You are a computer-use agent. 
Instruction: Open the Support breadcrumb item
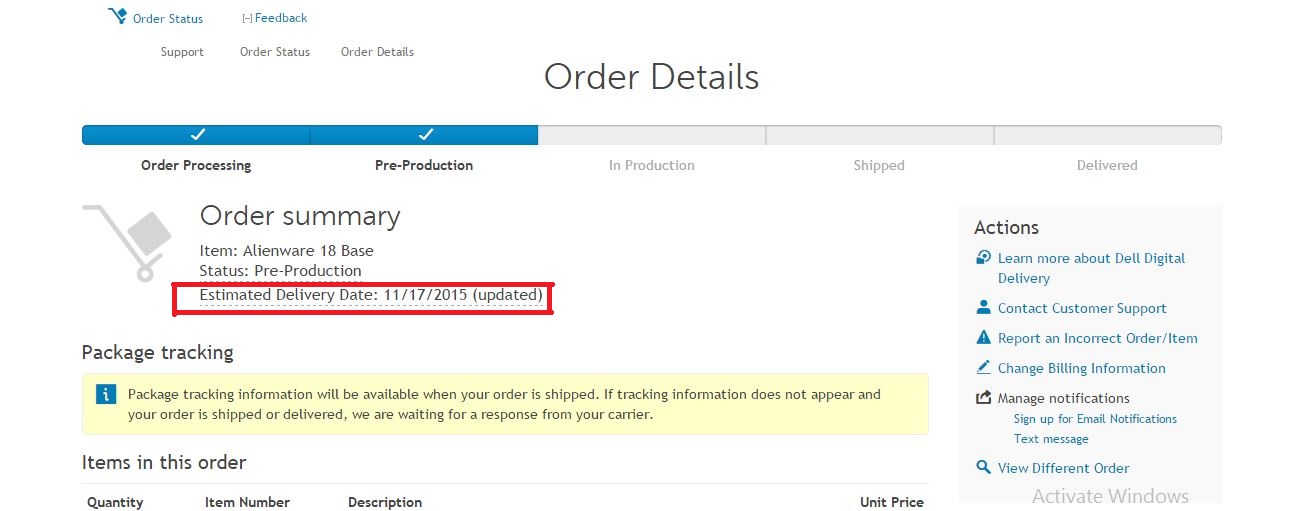[182, 52]
